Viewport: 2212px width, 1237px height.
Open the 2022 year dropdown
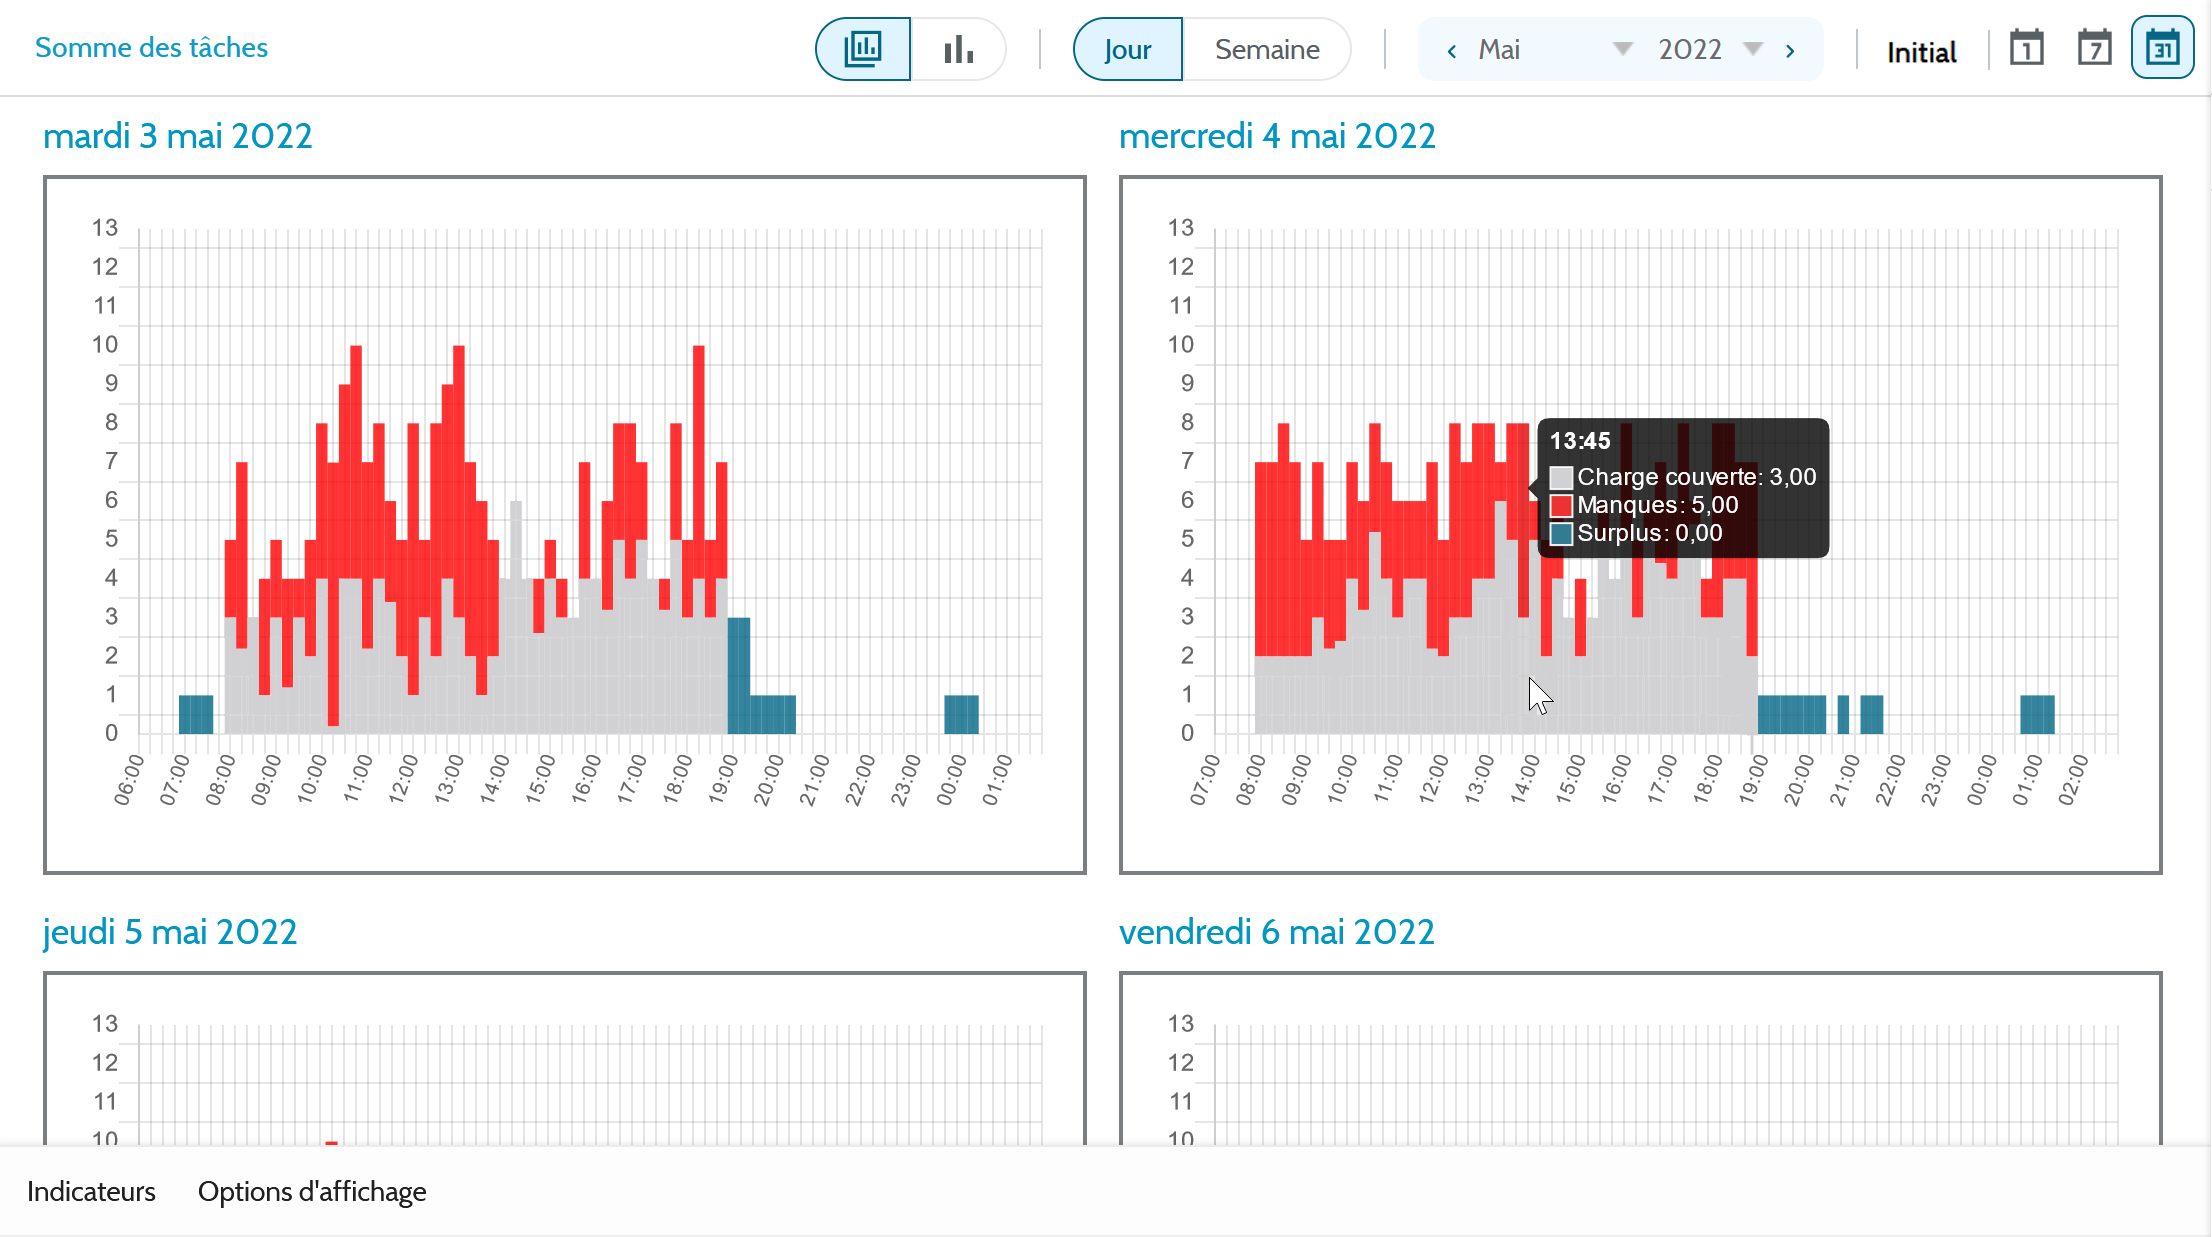[x=1710, y=49]
